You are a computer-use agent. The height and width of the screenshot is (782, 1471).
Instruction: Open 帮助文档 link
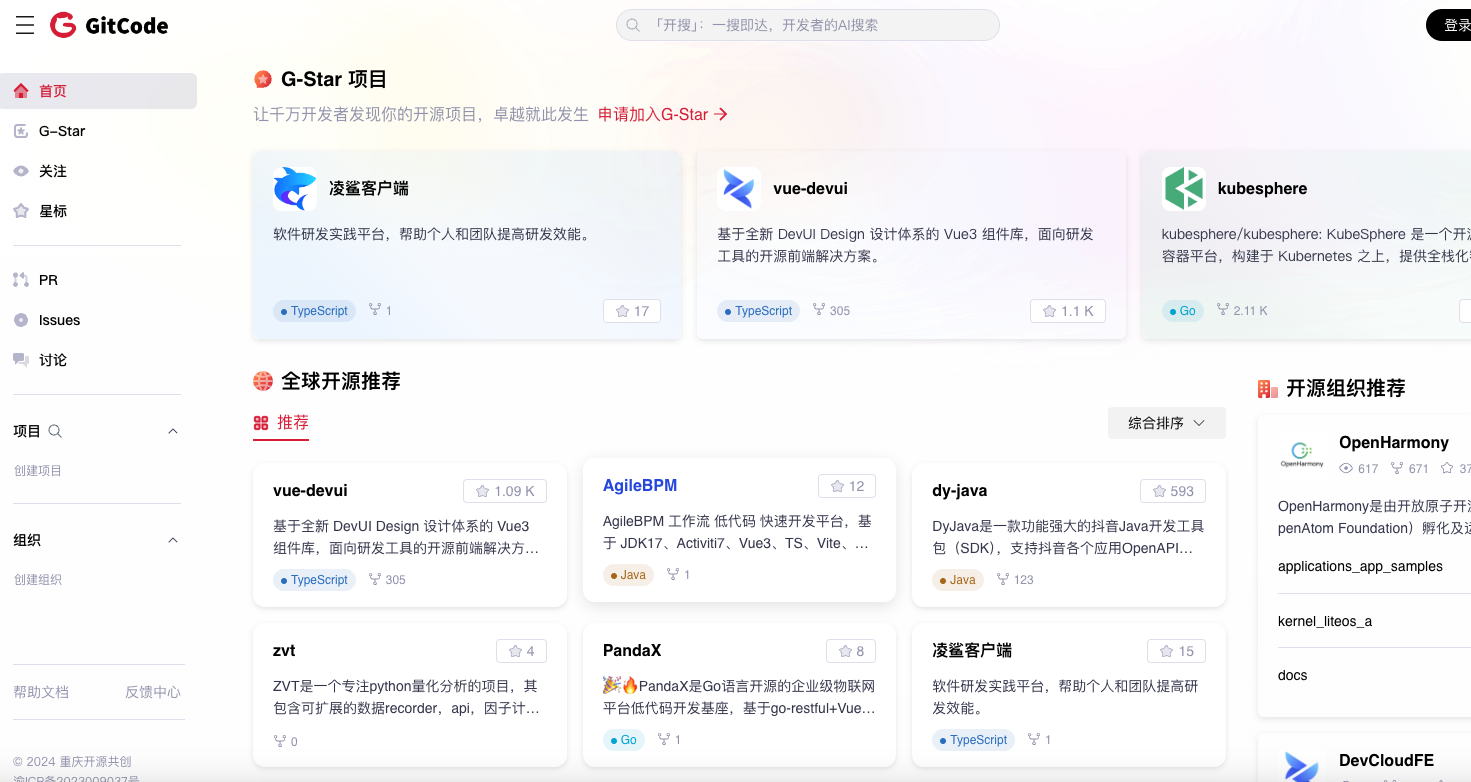[x=41, y=692]
